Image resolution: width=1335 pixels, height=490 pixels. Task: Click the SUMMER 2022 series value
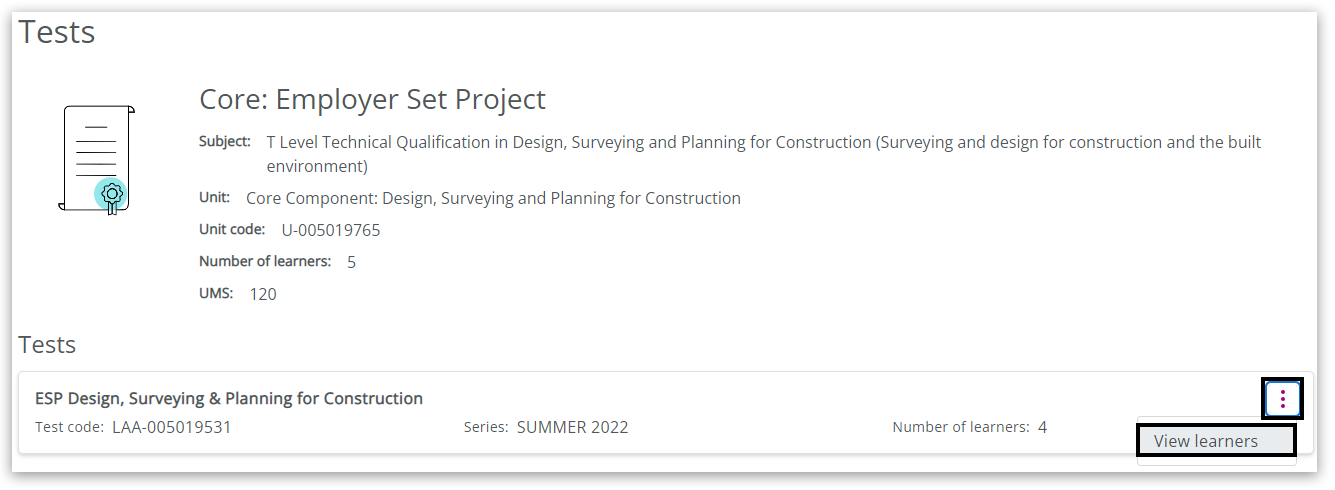click(572, 427)
